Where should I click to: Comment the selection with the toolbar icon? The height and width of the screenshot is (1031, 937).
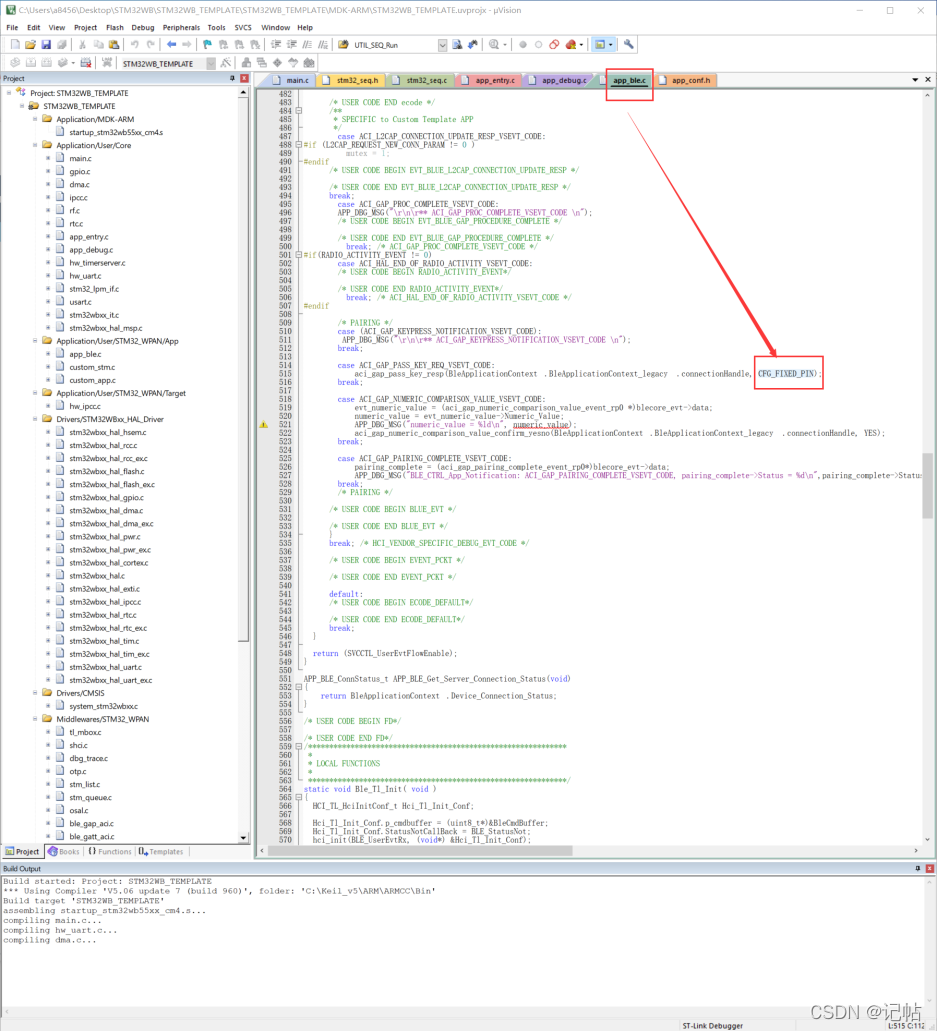307,45
